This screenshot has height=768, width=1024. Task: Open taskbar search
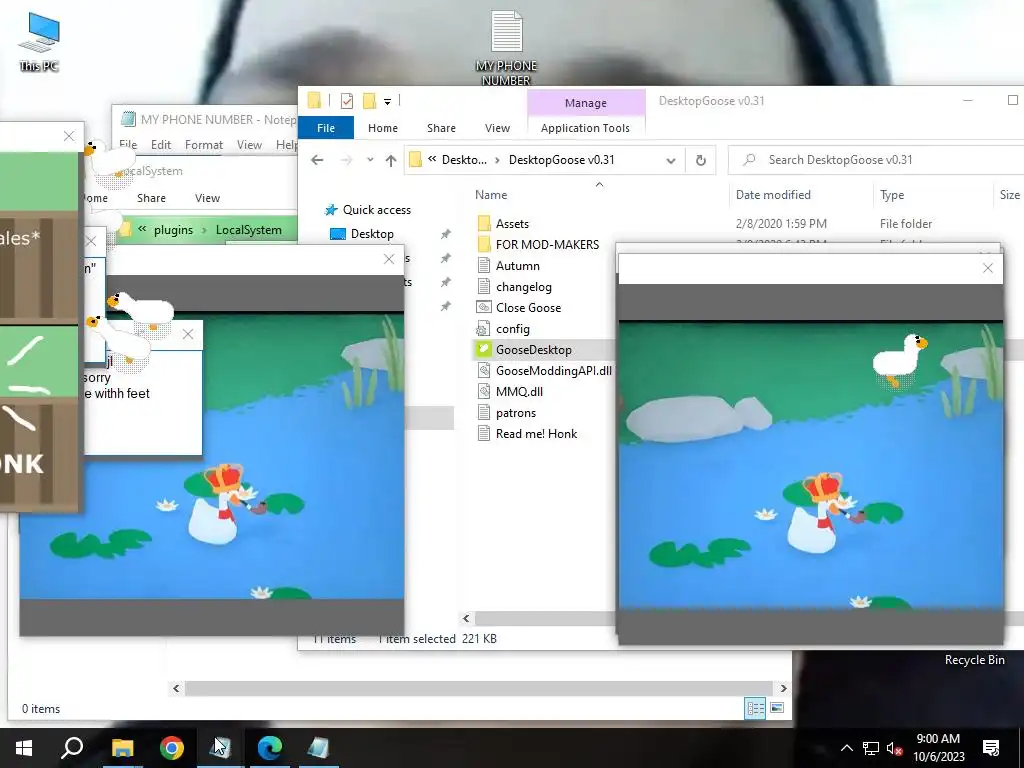tap(72, 748)
